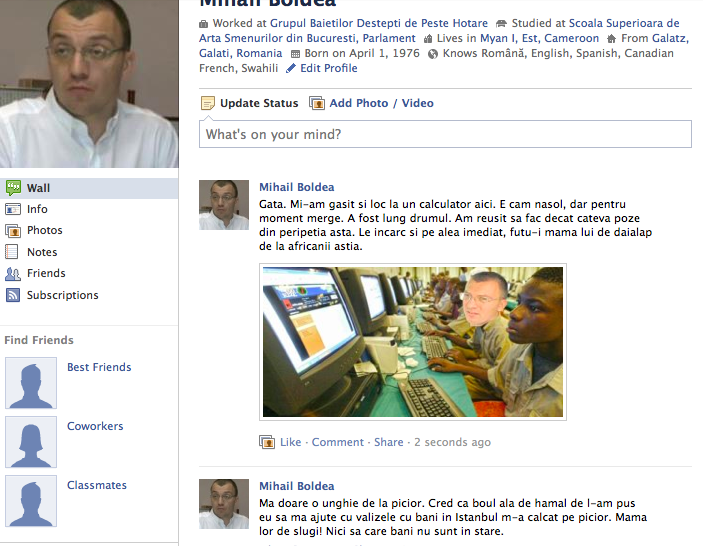This screenshot has height=546, width=703.
Task: Share the internet cafe photo post
Action: point(389,442)
